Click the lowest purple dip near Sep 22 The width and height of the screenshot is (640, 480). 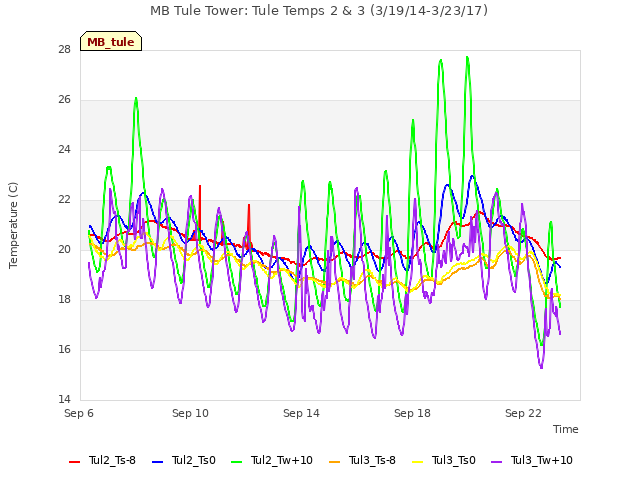(541, 367)
